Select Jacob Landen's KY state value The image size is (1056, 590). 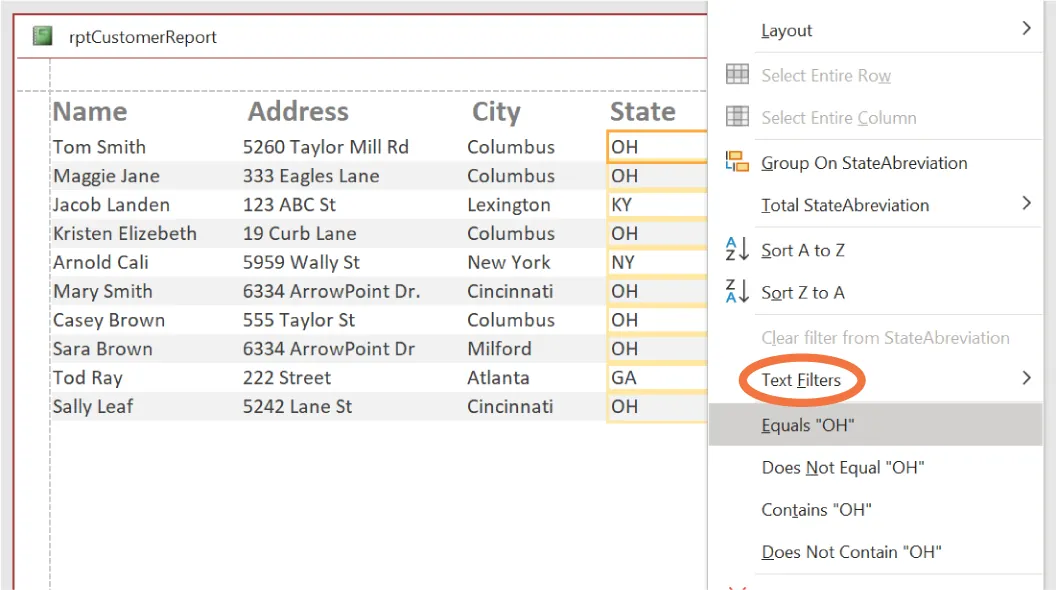[x=655, y=204]
